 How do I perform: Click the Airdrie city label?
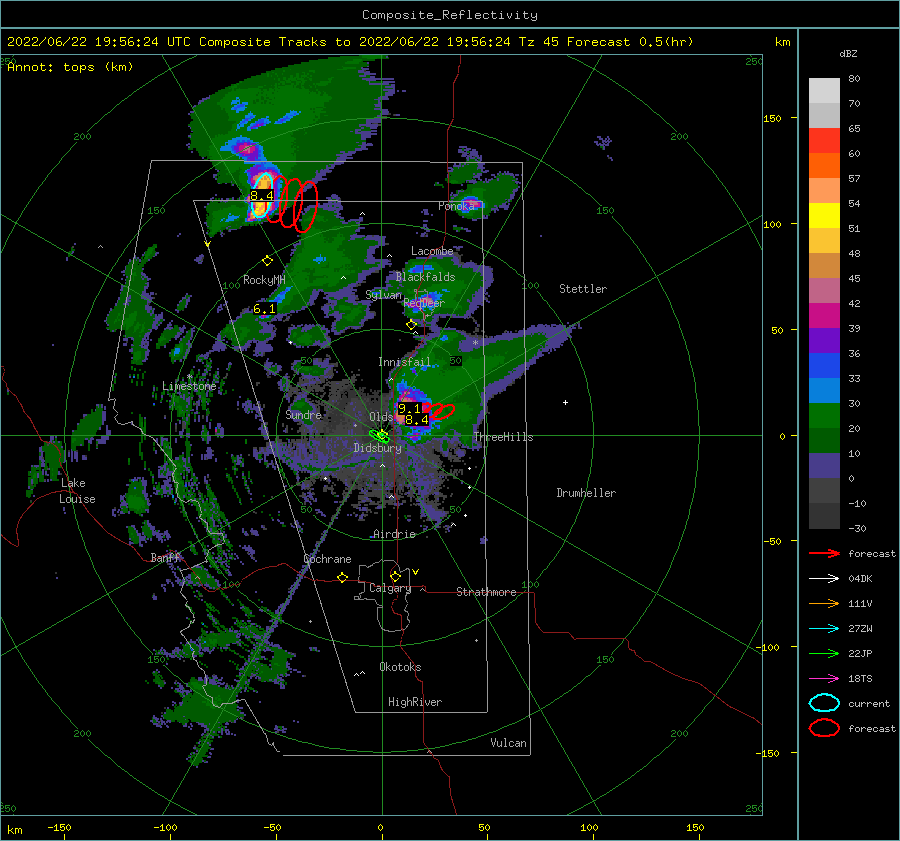(x=394, y=534)
